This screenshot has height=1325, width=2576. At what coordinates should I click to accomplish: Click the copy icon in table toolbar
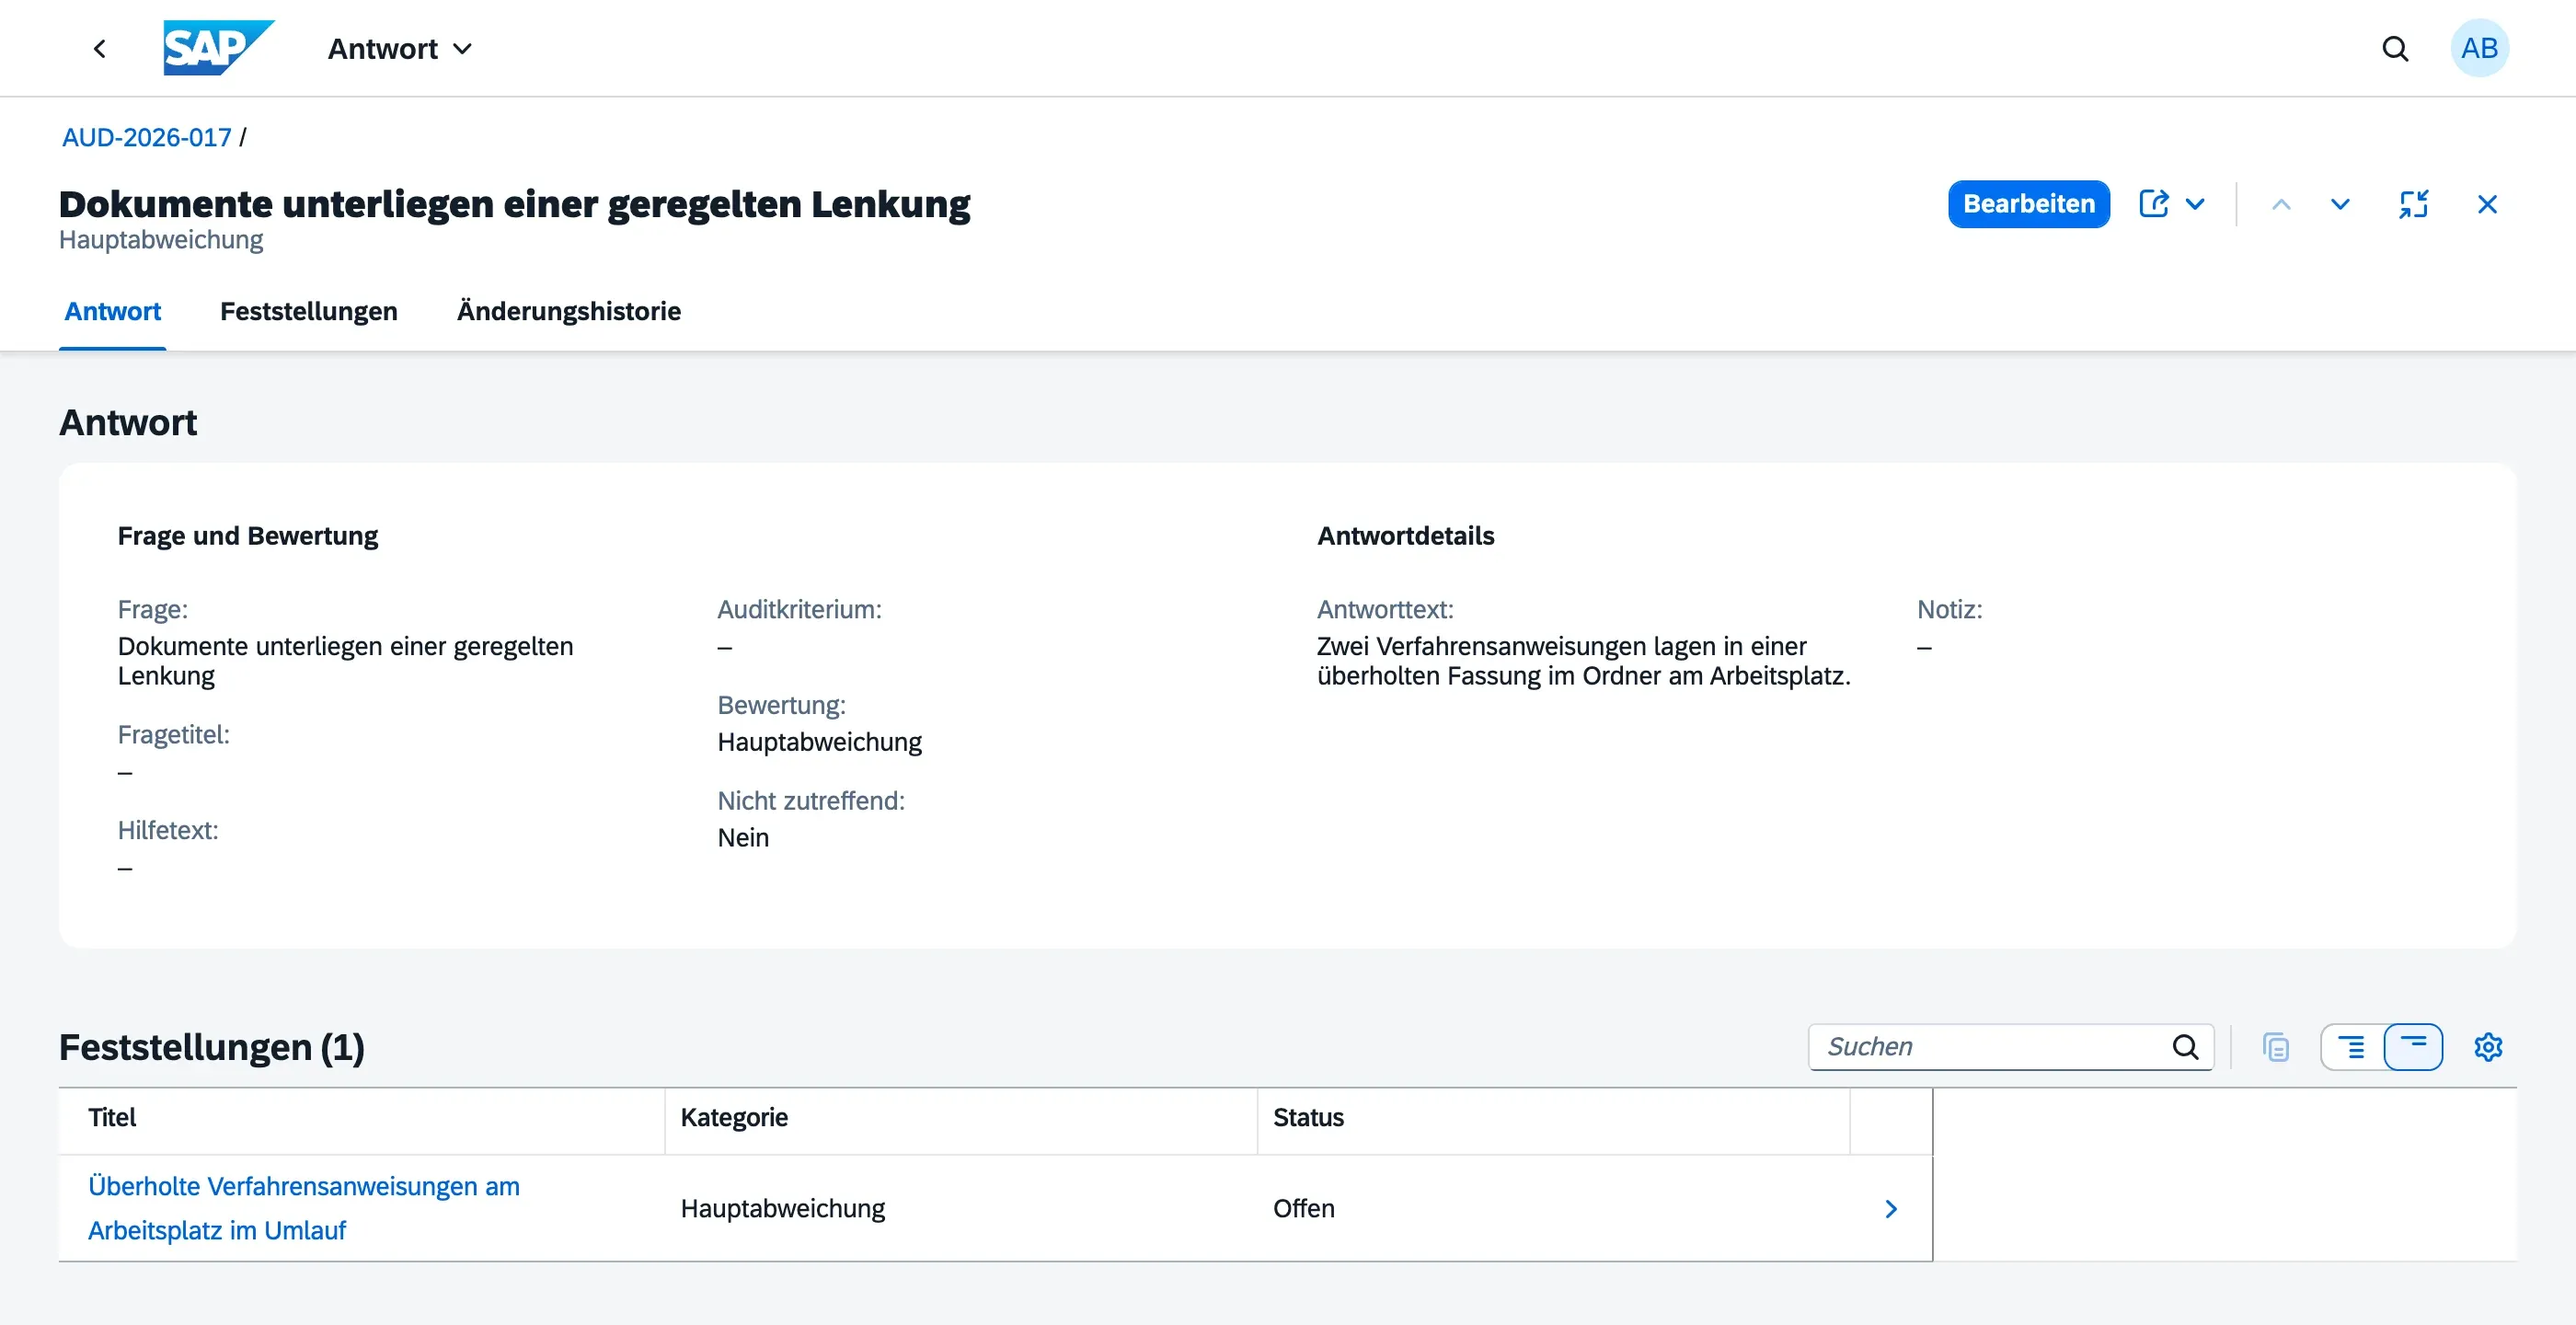2276,1046
